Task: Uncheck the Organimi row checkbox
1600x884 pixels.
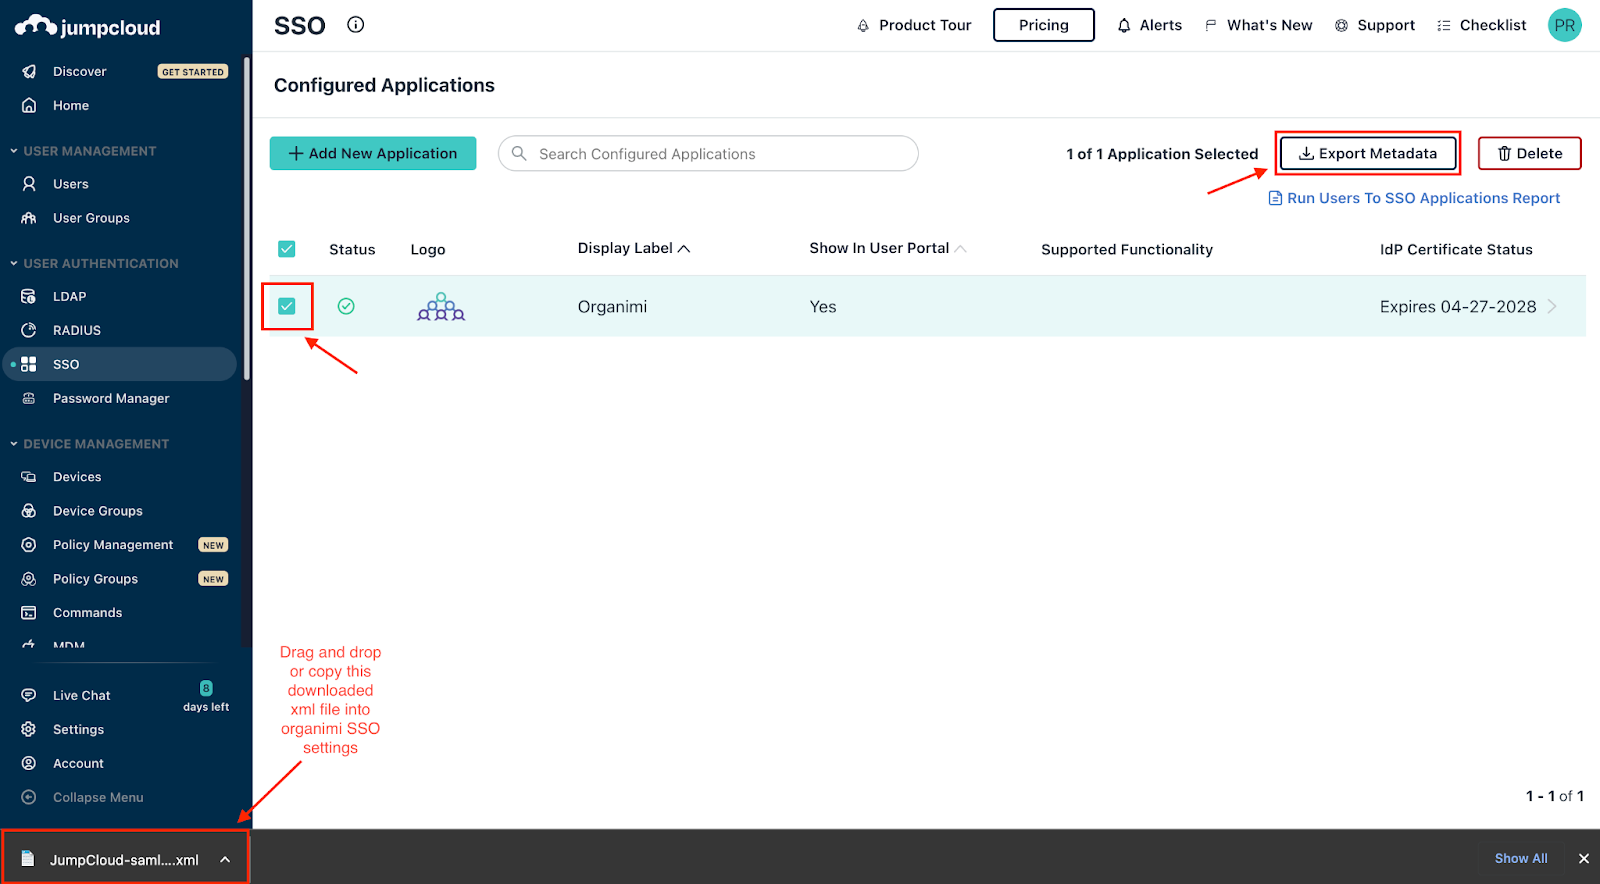Action: pyautogui.click(x=287, y=306)
